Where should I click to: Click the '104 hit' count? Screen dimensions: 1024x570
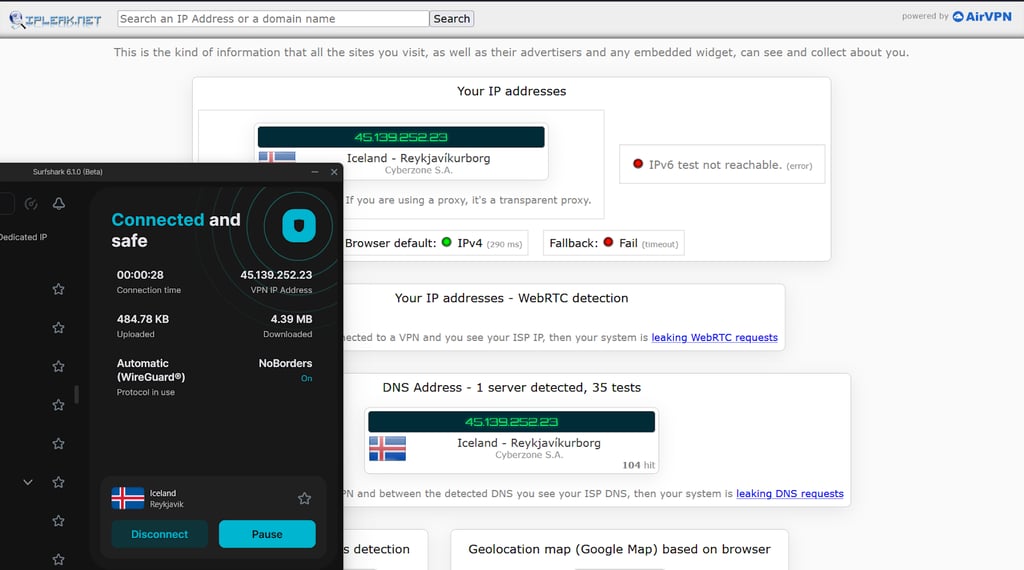pos(638,465)
